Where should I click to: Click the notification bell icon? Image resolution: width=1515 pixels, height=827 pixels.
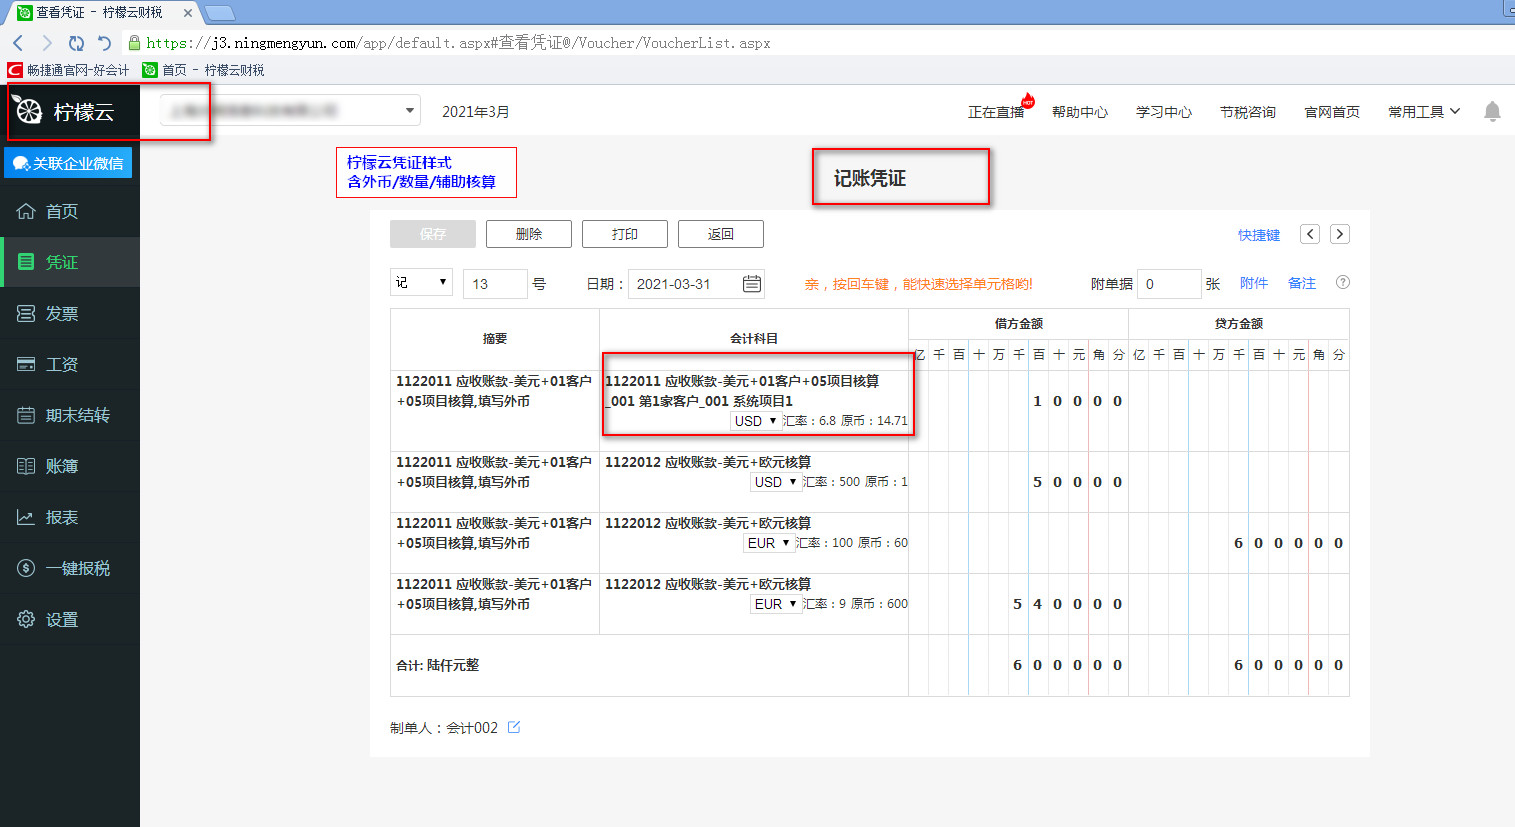pos(1492,111)
